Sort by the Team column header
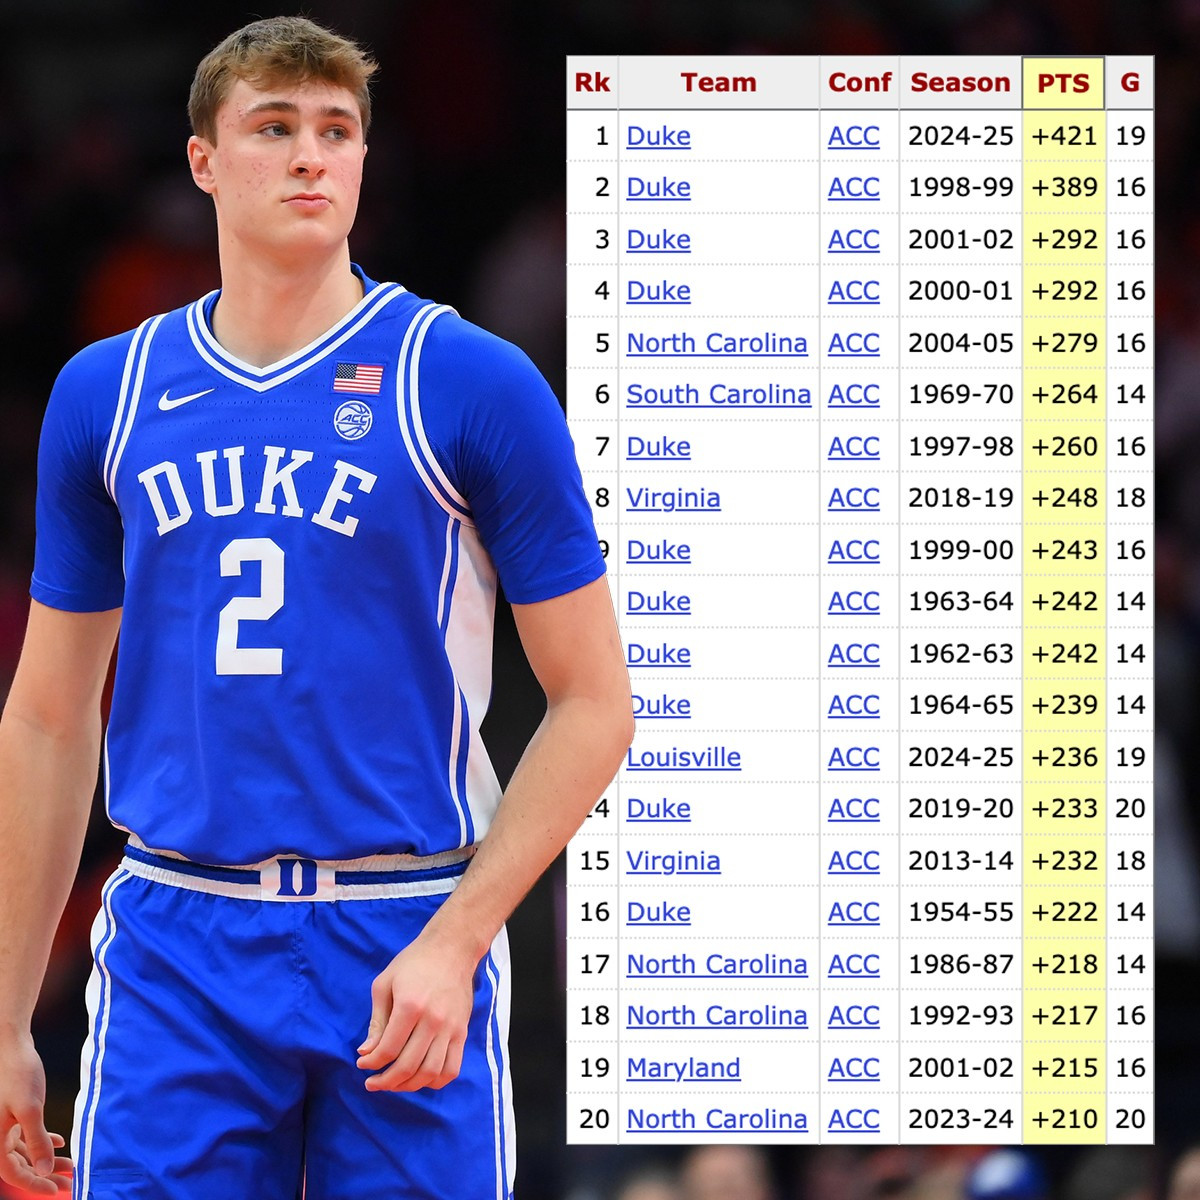Image resolution: width=1200 pixels, height=1200 pixels. [x=718, y=83]
